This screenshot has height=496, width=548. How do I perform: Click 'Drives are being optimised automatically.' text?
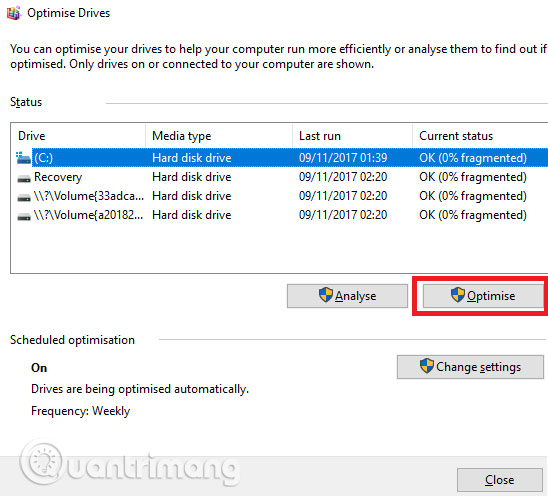tap(140, 389)
